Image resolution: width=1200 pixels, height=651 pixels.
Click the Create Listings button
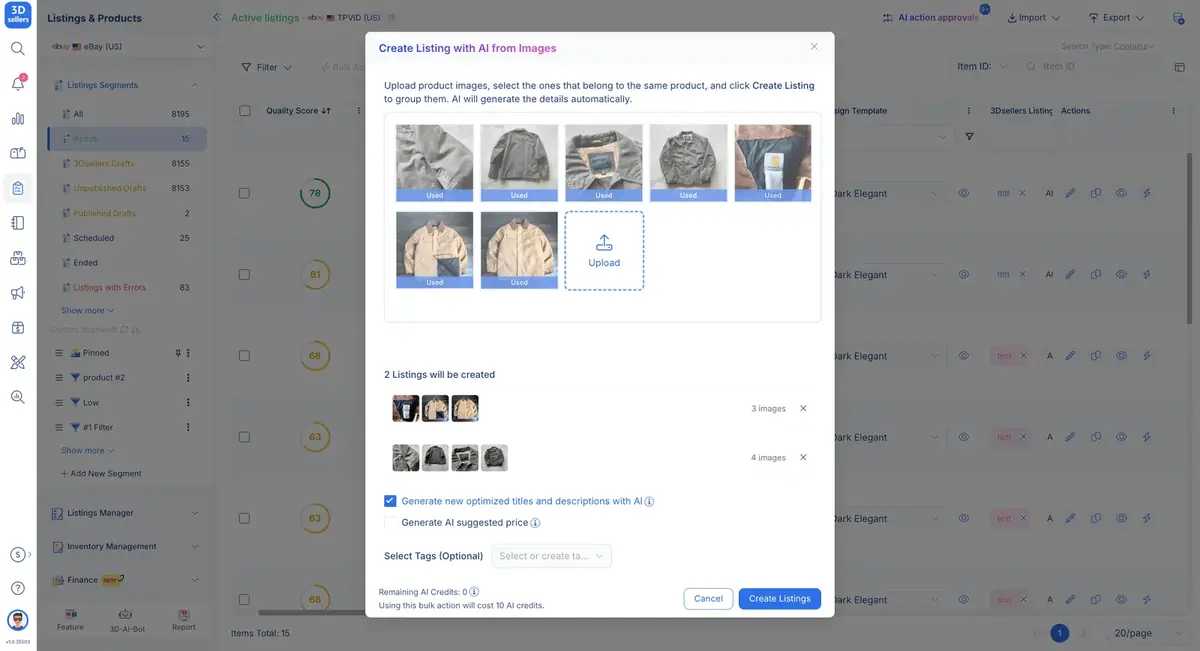780,598
